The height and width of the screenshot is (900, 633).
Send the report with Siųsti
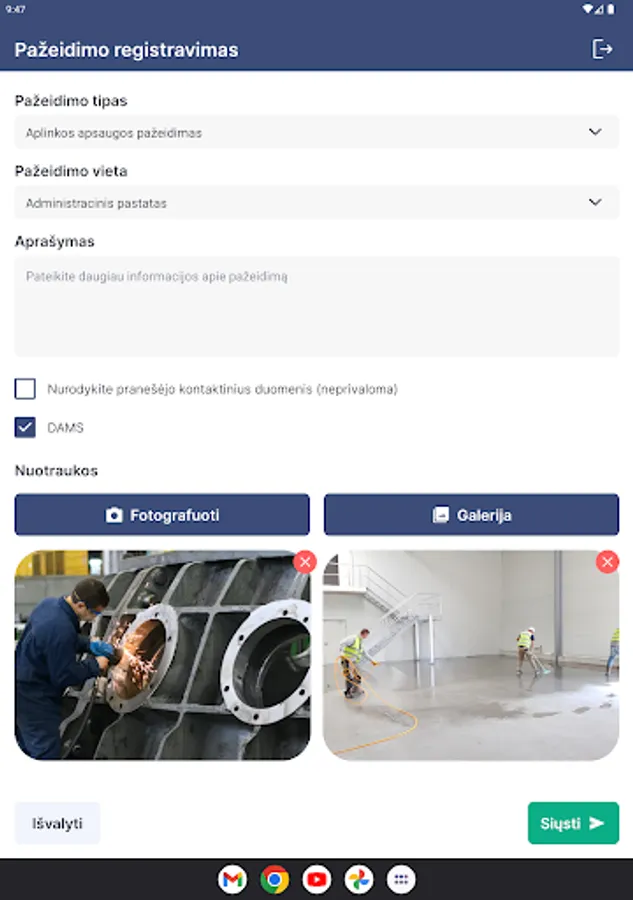[573, 823]
